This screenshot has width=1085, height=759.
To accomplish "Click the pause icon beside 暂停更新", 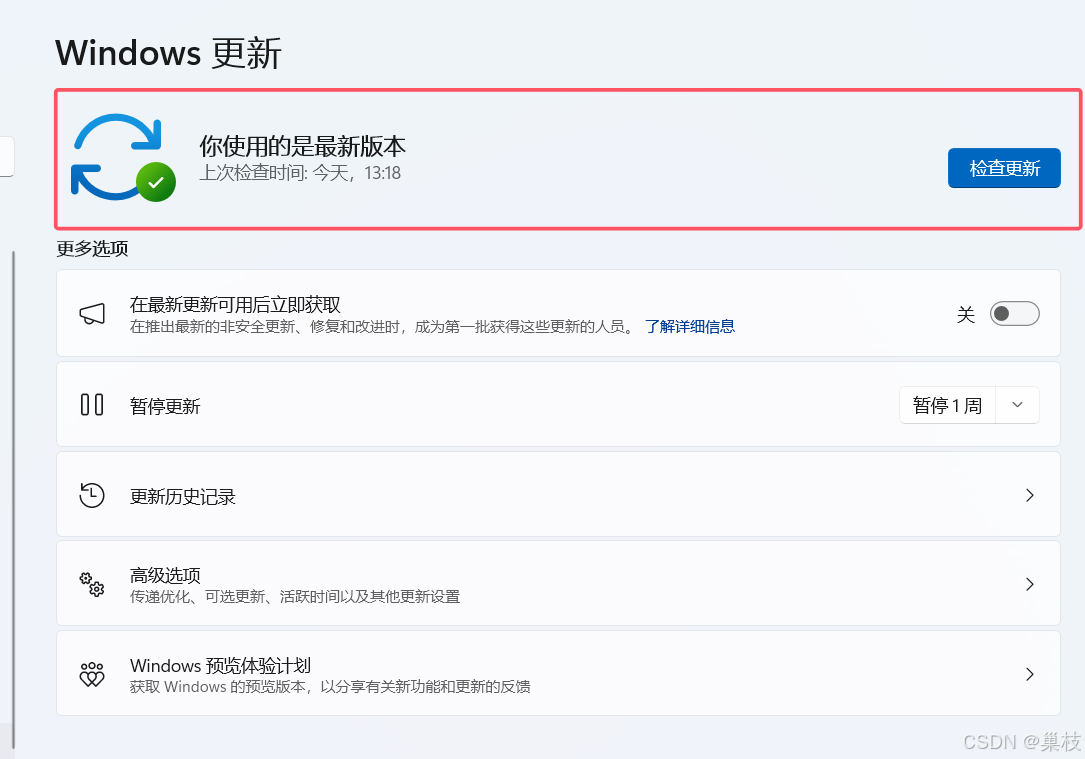I will 92,405.
